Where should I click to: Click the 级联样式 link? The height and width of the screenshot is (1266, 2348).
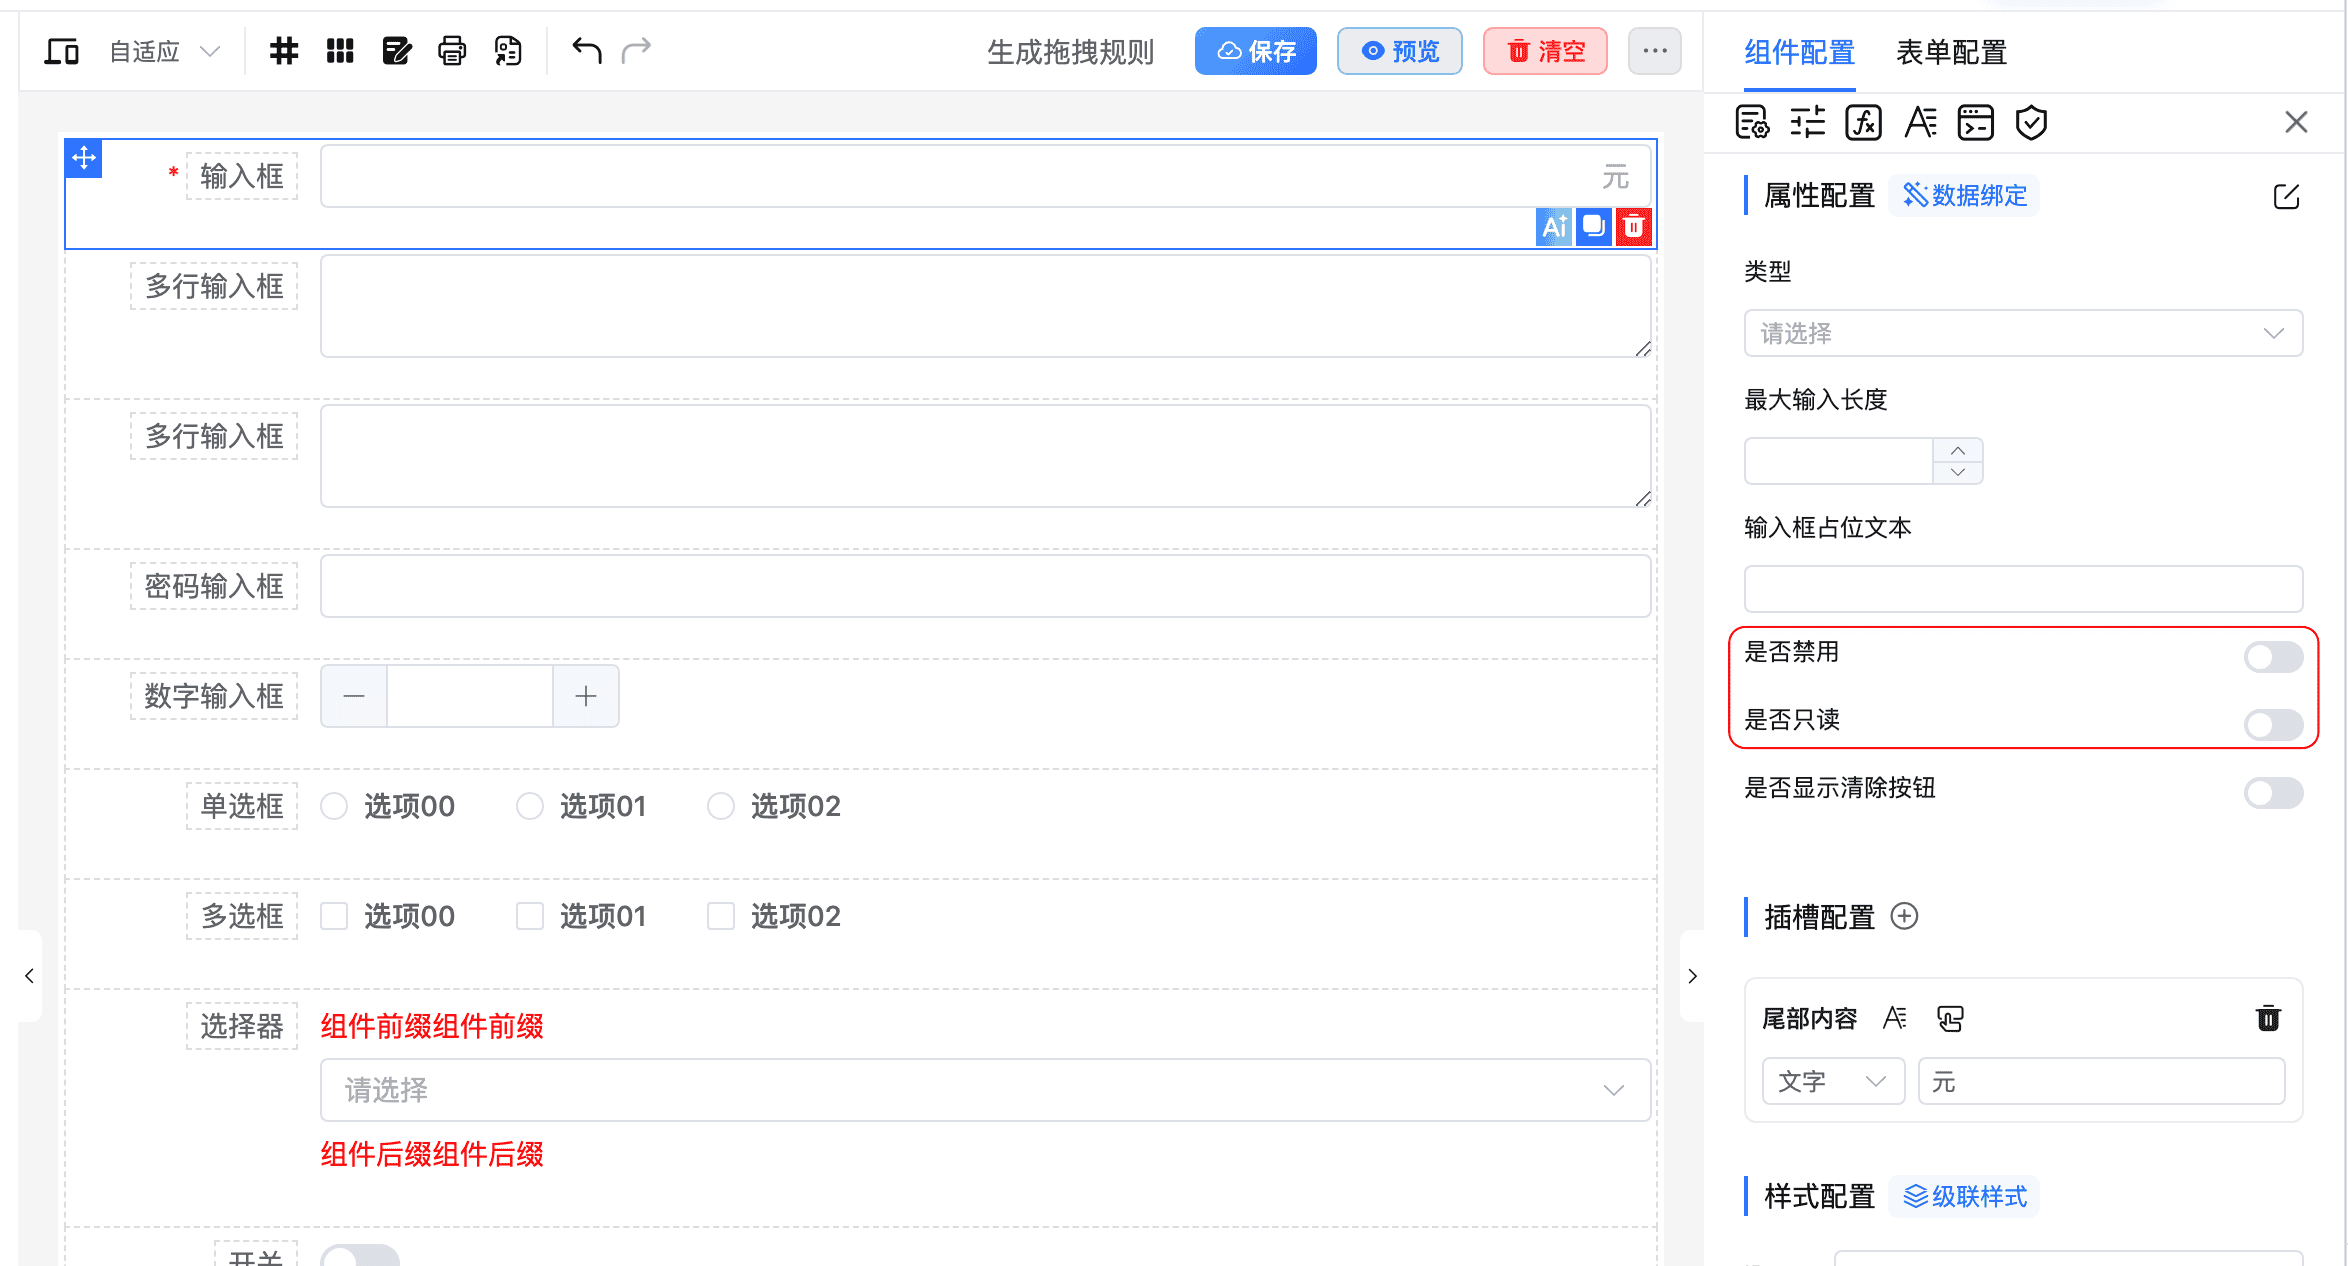[1964, 1196]
